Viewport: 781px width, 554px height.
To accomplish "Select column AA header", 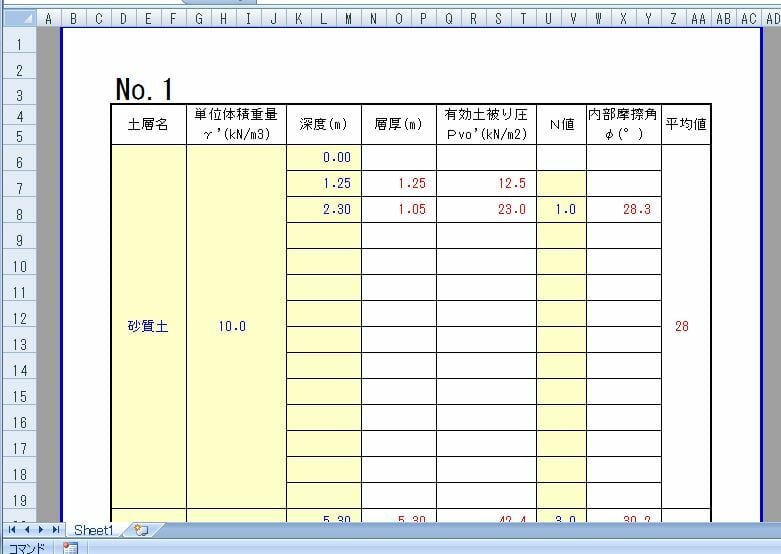I will (x=698, y=19).
